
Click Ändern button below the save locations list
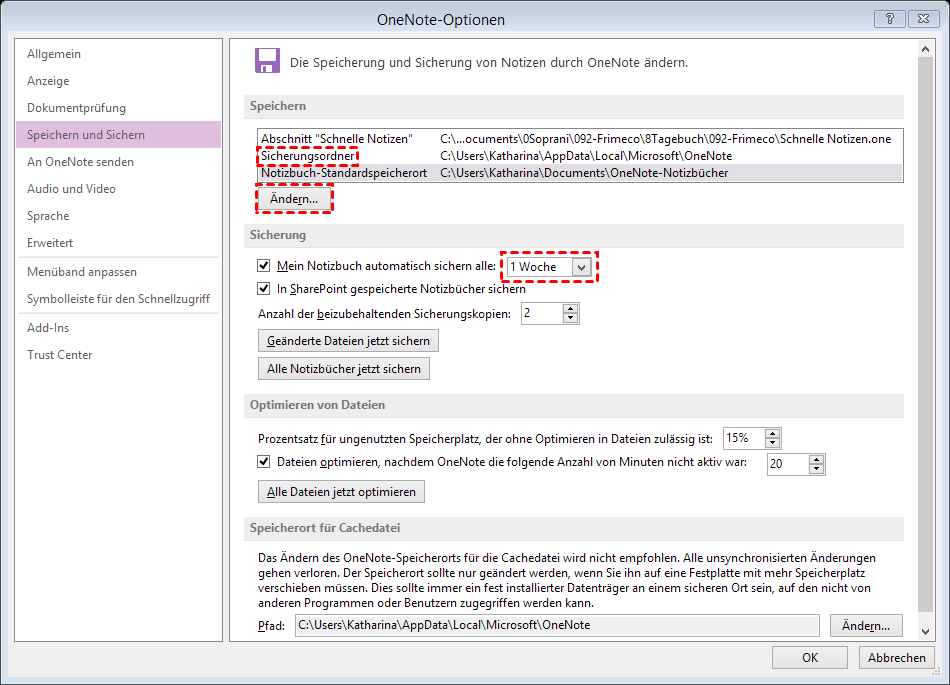294,199
